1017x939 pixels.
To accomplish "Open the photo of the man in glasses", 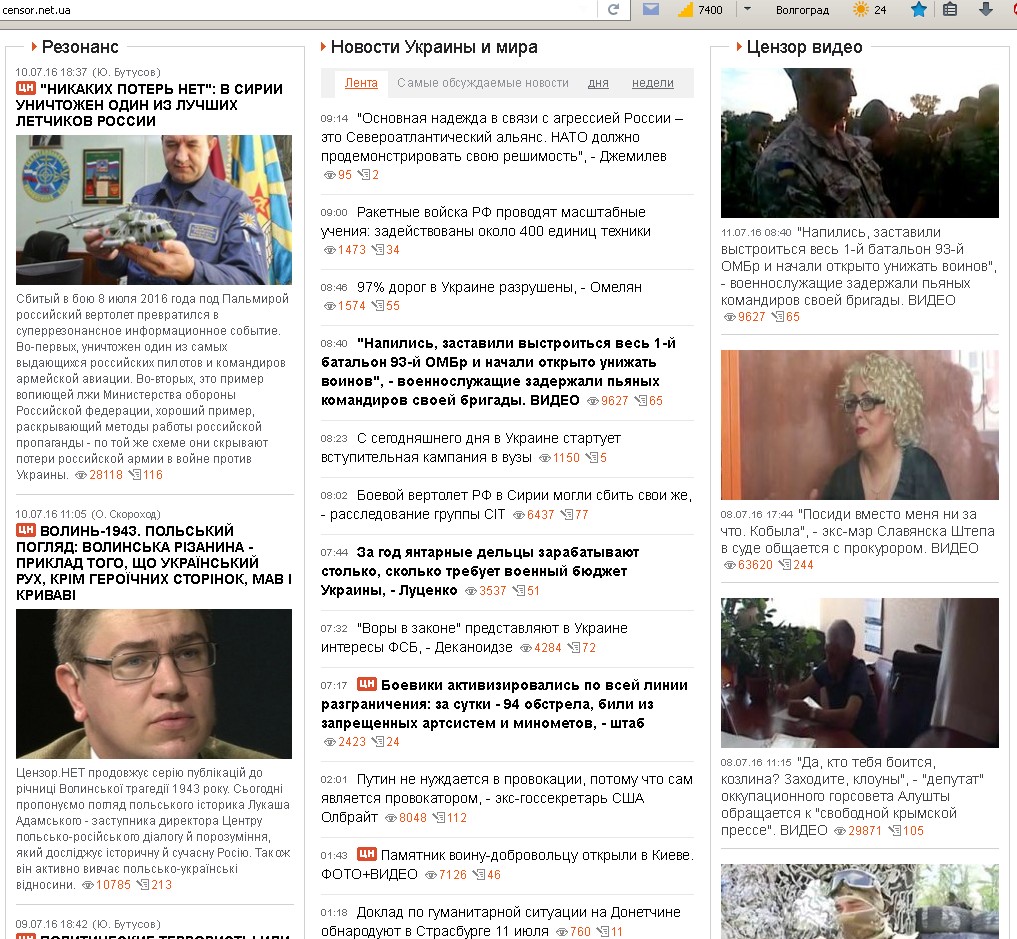I will (x=154, y=683).
